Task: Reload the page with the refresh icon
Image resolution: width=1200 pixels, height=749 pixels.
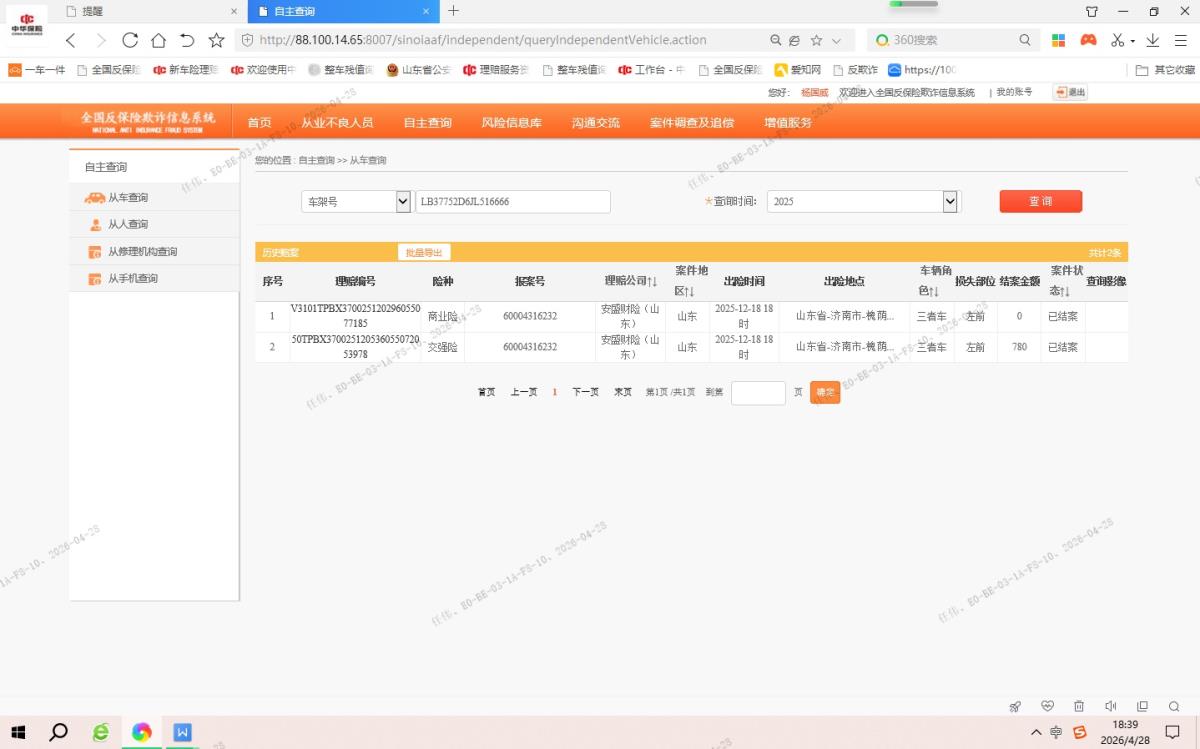Action: [x=129, y=40]
